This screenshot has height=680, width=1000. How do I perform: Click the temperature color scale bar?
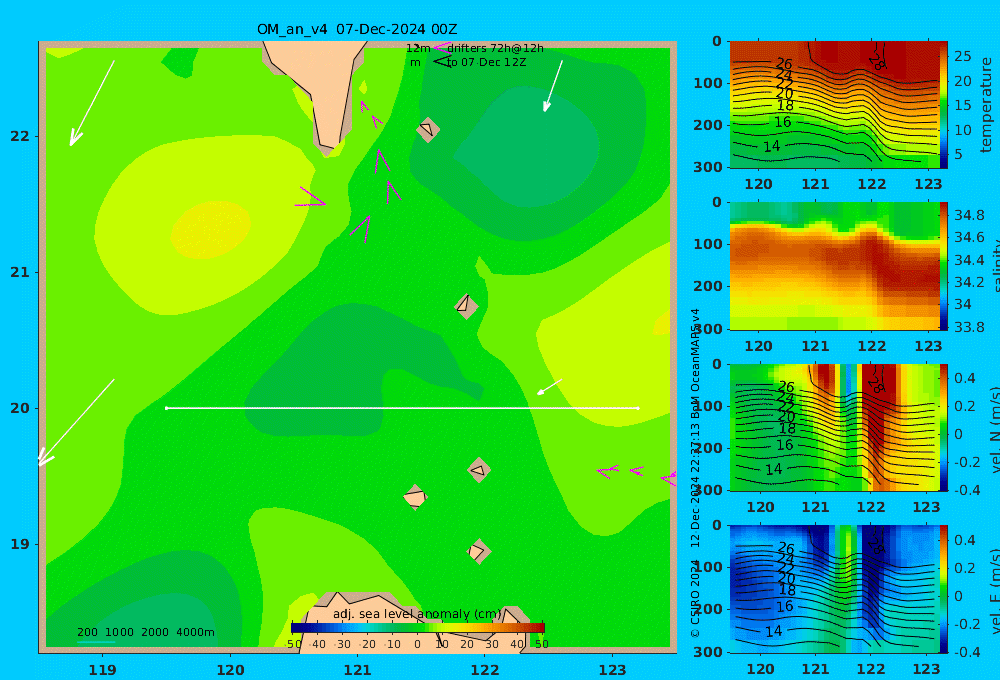click(944, 105)
